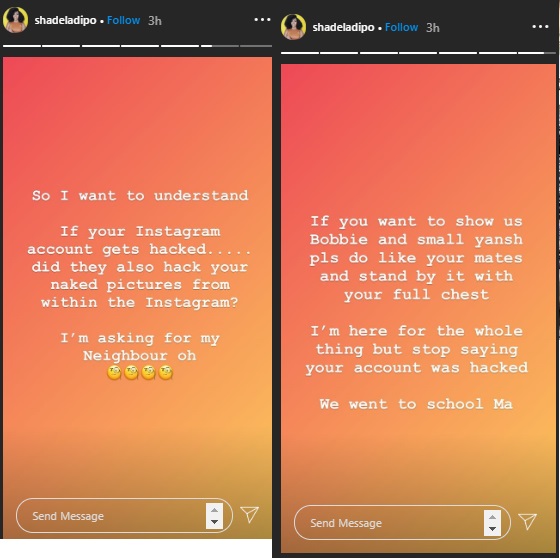Tap the left story text to pause
The width and height of the screenshot is (560, 558).
(x=139, y=284)
